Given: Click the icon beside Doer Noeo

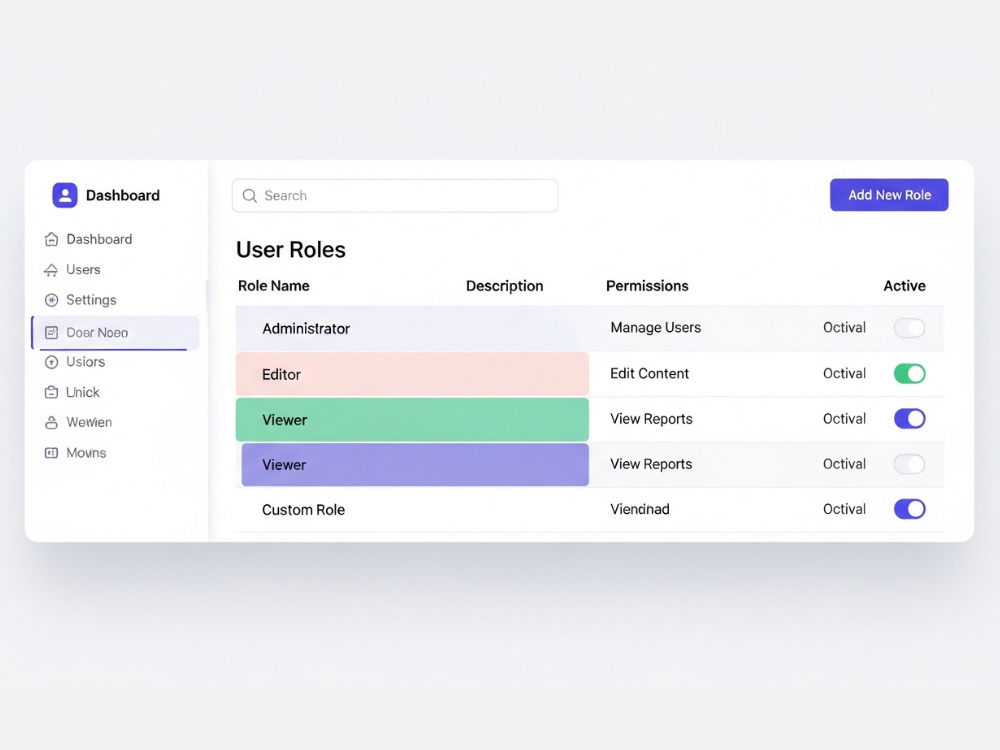Looking at the screenshot, I should (52, 332).
